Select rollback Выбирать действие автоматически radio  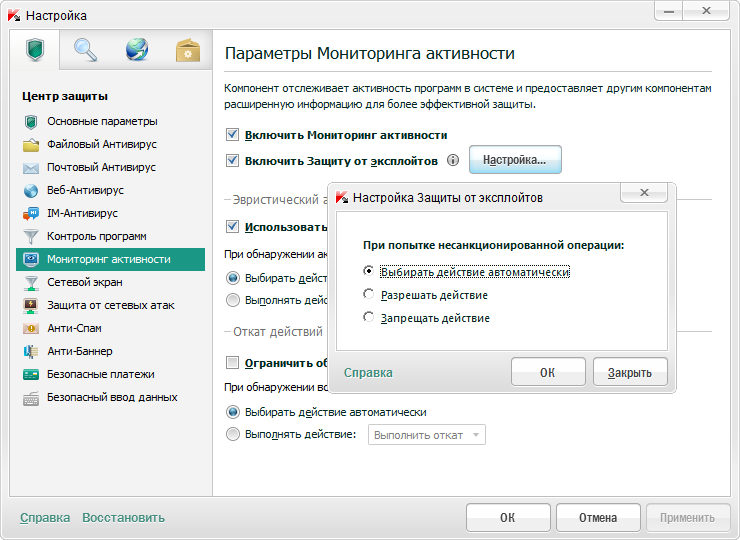[x=233, y=412]
